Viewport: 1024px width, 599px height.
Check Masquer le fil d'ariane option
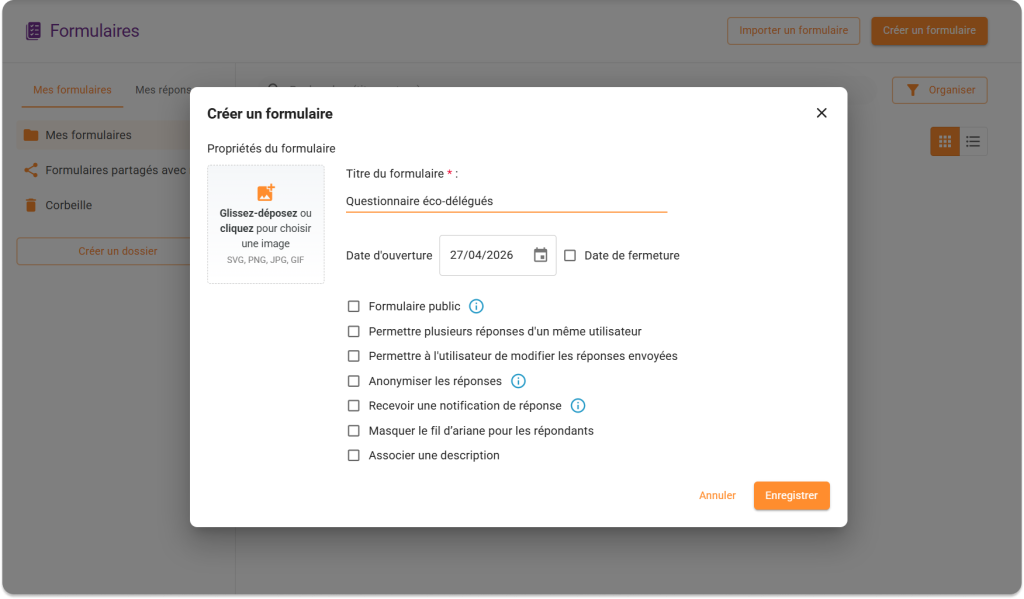coord(353,431)
